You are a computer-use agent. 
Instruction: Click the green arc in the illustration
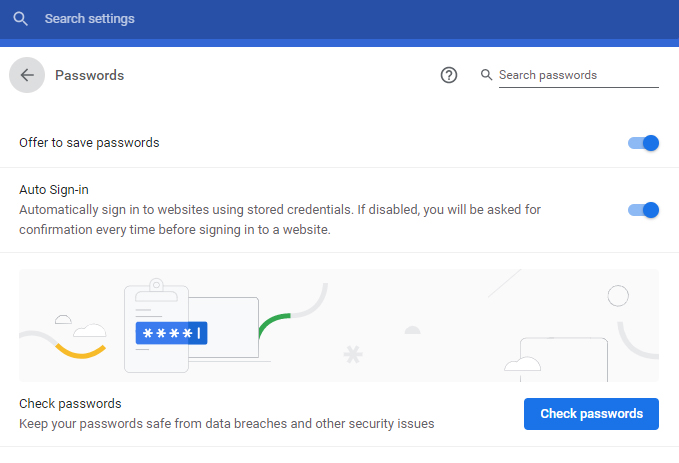point(275,324)
